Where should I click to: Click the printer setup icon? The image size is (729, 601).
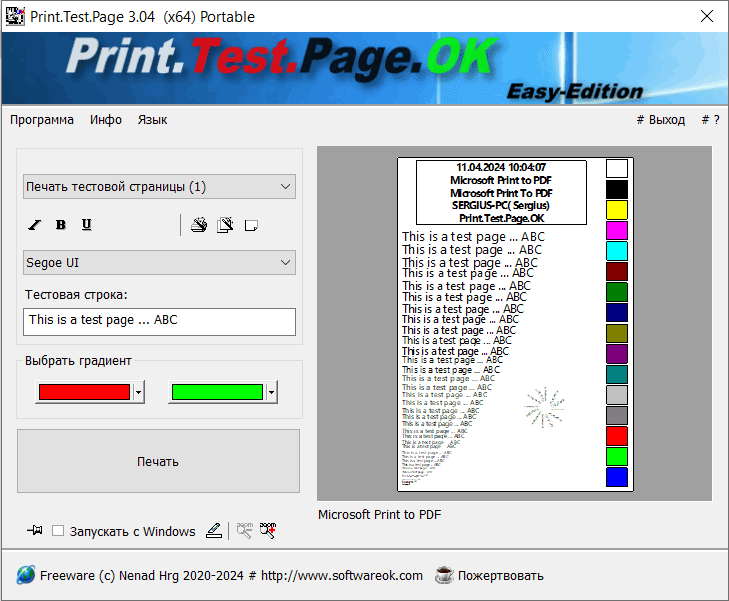[x=199, y=225]
